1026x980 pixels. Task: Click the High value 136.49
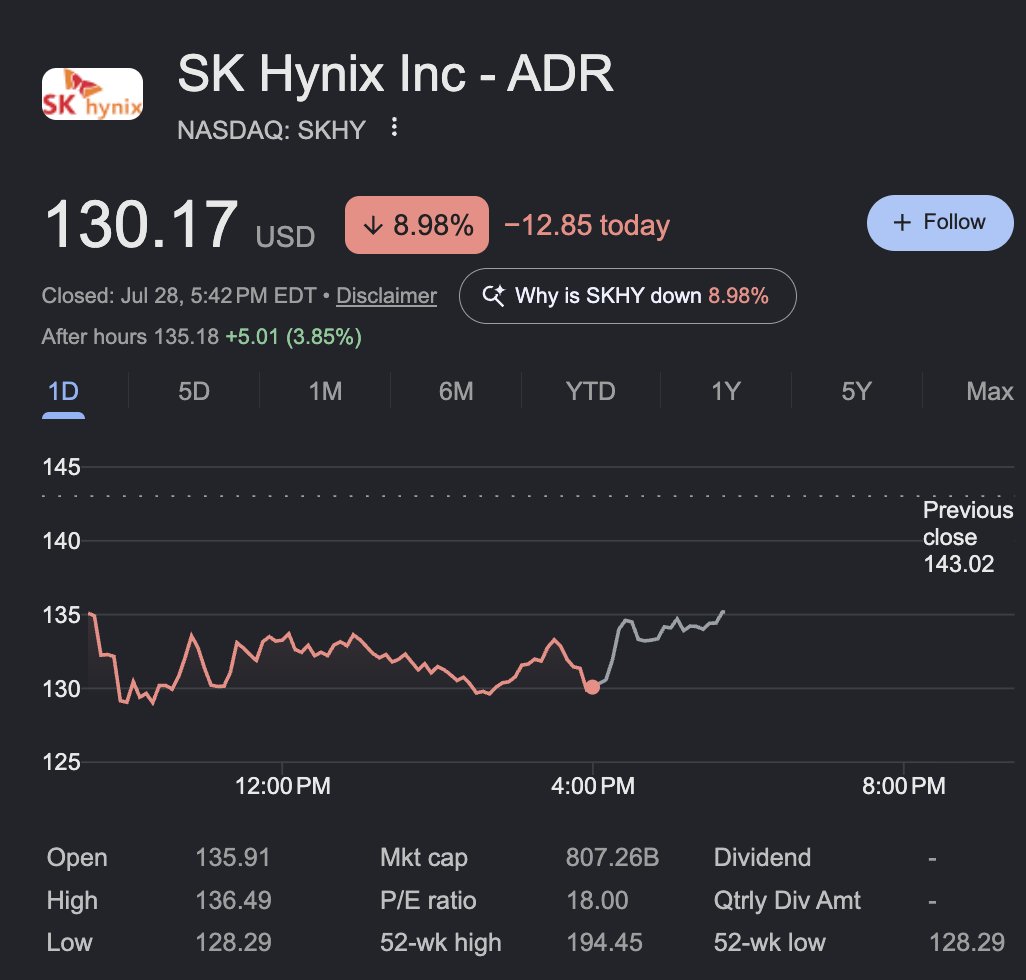(x=234, y=900)
